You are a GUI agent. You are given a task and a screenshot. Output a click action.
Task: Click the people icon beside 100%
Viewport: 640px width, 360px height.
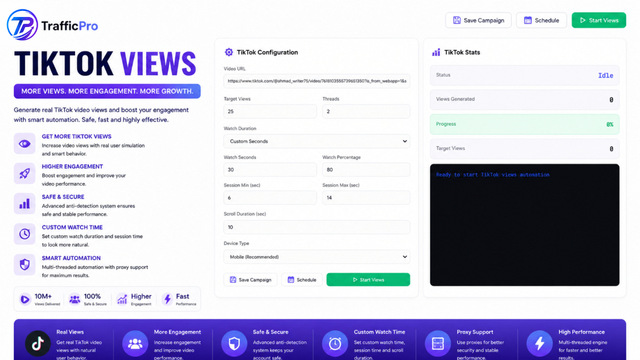click(x=74, y=299)
